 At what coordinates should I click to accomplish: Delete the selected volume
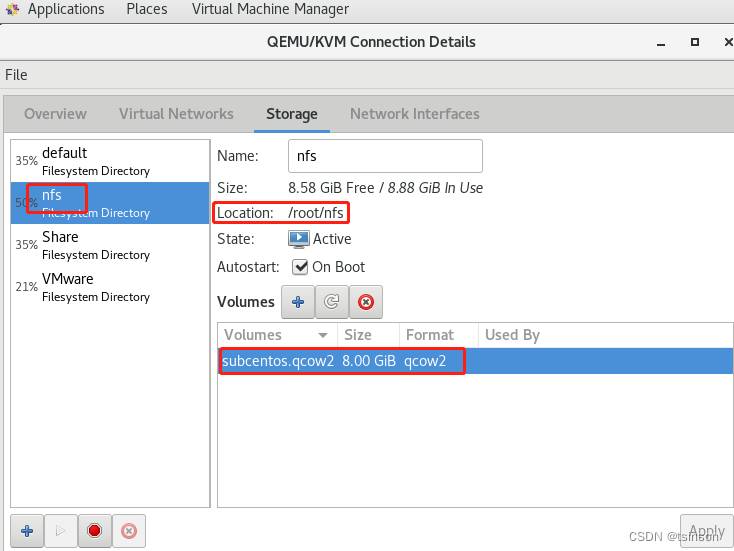click(366, 301)
